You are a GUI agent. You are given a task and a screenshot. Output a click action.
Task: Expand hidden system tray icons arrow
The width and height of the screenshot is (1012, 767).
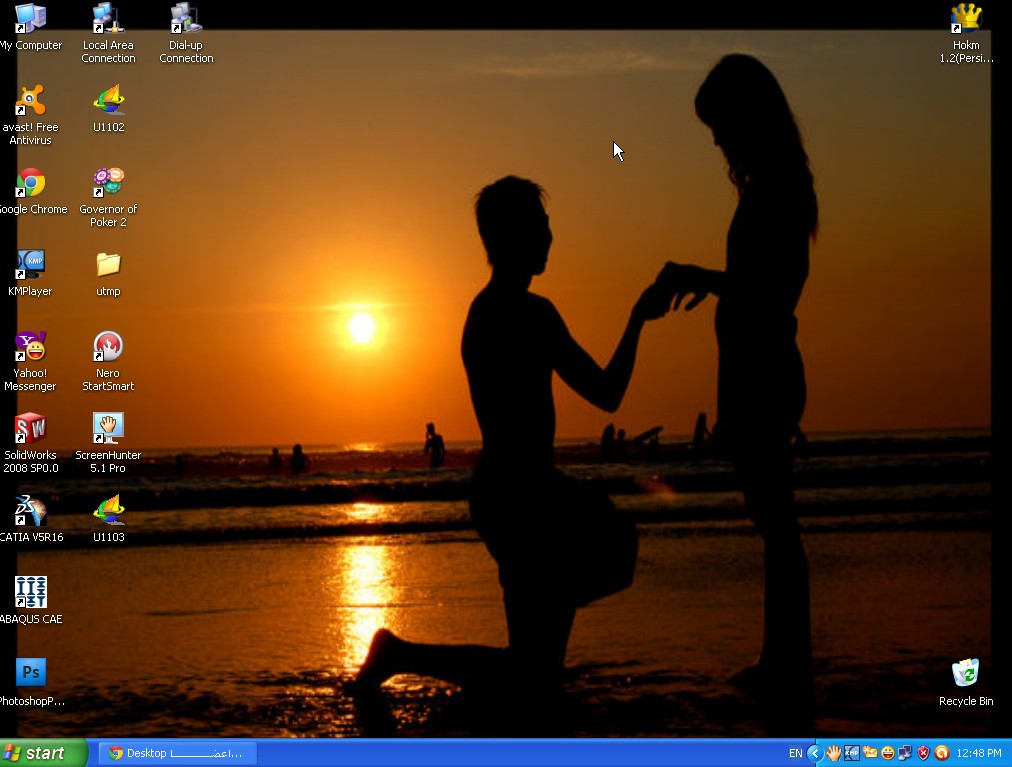(814, 753)
